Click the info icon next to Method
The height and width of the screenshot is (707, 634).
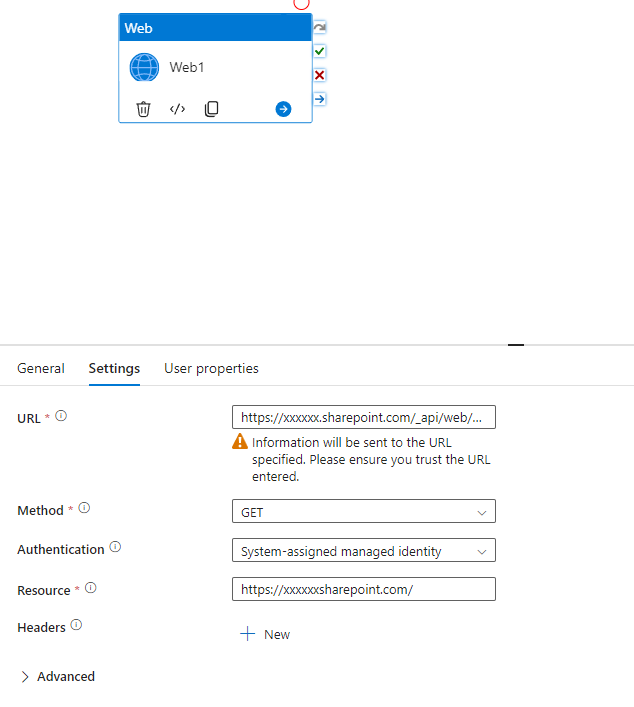pyautogui.click(x=84, y=508)
